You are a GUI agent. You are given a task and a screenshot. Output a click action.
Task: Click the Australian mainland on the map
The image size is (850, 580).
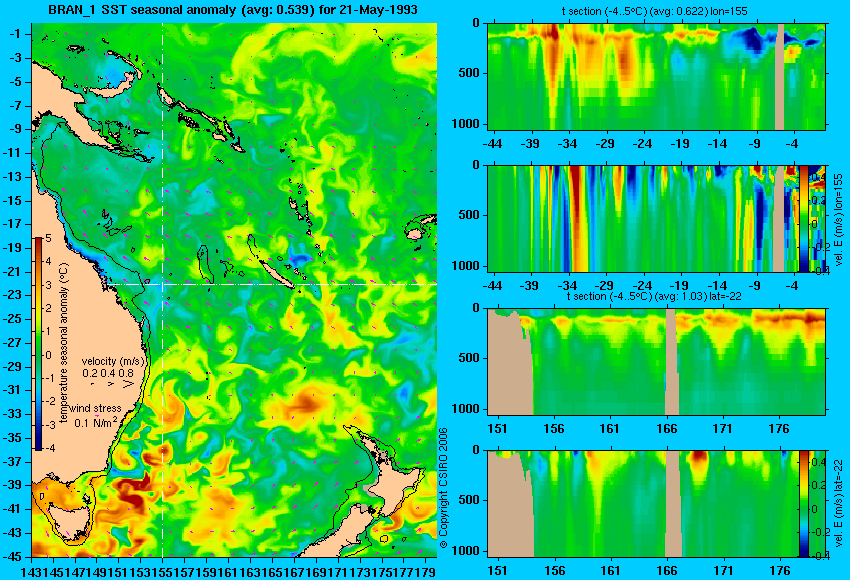click(81, 325)
